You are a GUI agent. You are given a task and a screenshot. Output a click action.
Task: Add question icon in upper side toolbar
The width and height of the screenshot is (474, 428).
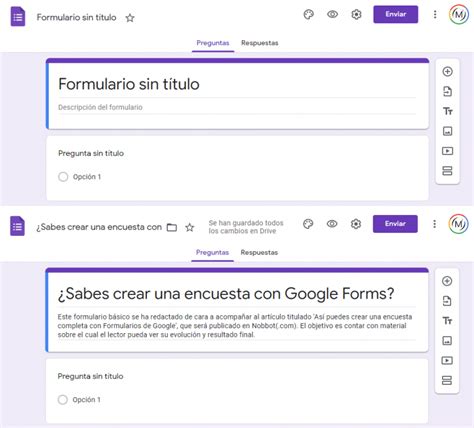(x=447, y=71)
